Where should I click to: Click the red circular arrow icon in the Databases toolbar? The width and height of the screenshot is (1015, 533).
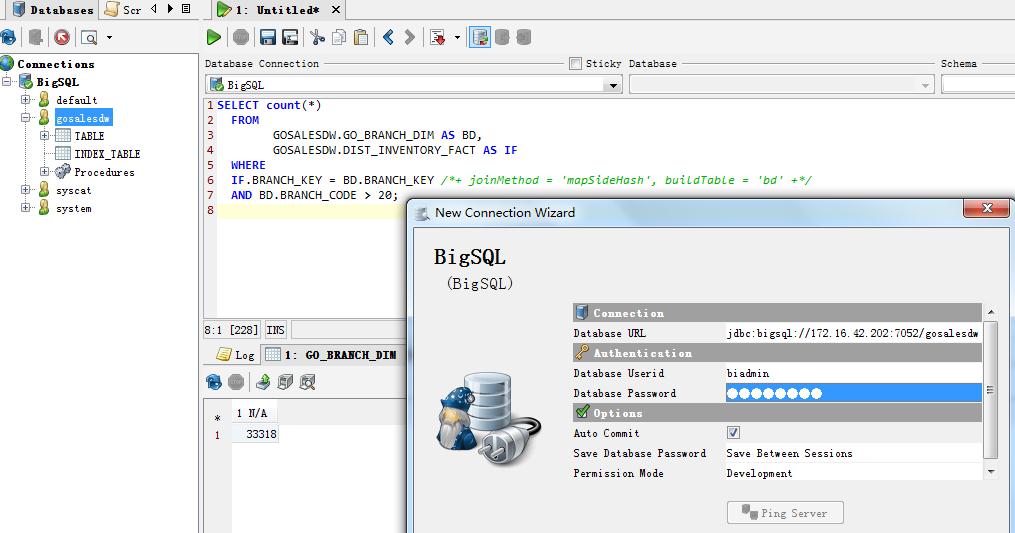pyautogui.click(x=62, y=38)
